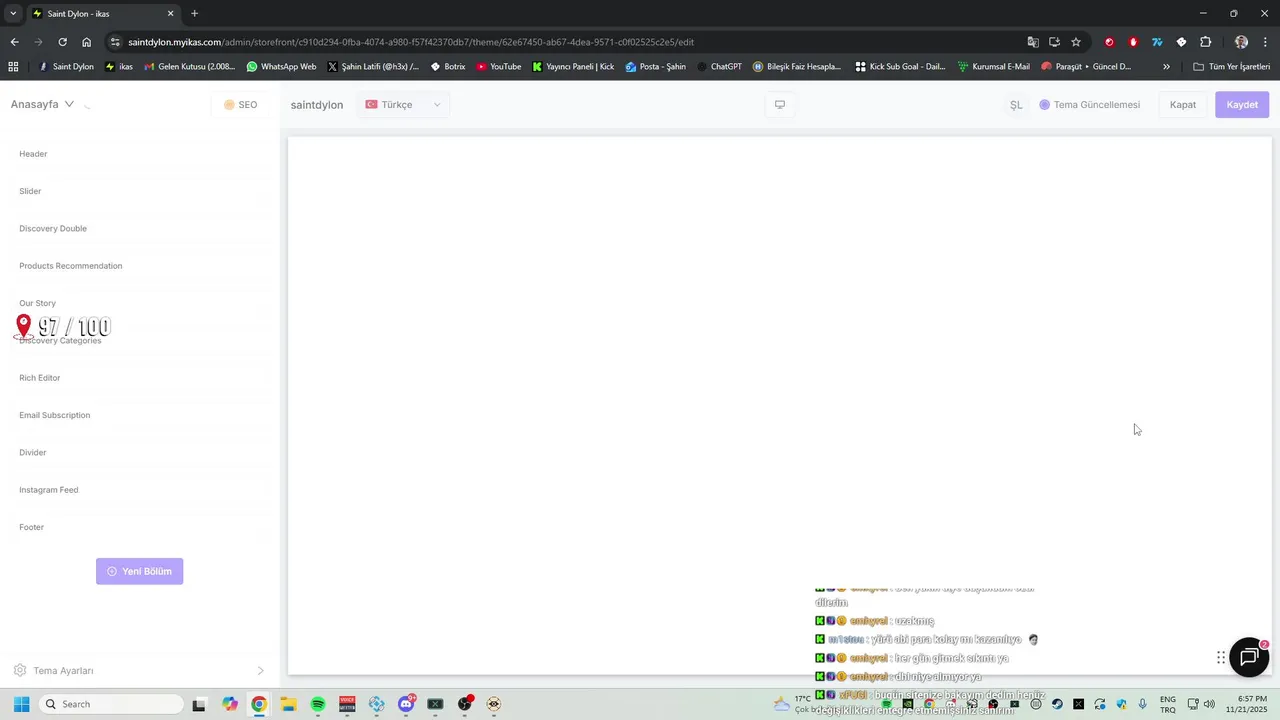Open the tab search dropdown arrow
This screenshot has height=720, width=1280.
click(x=13, y=14)
